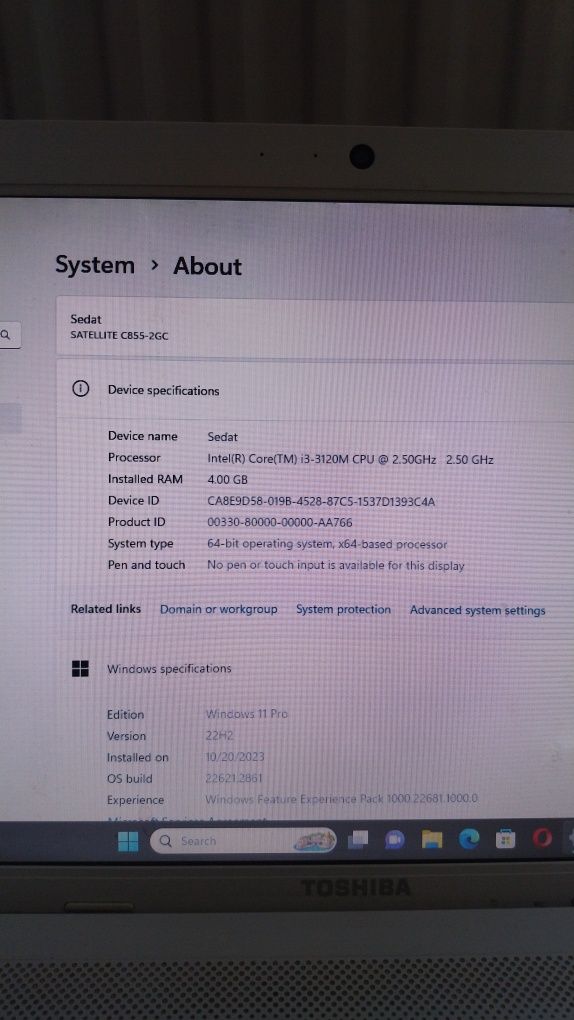Select installed on date 10/20/2023

(235, 757)
